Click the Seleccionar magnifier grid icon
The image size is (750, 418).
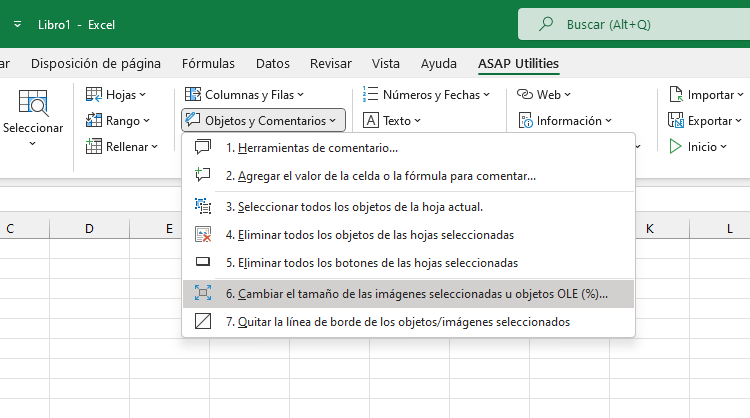(33, 103)
